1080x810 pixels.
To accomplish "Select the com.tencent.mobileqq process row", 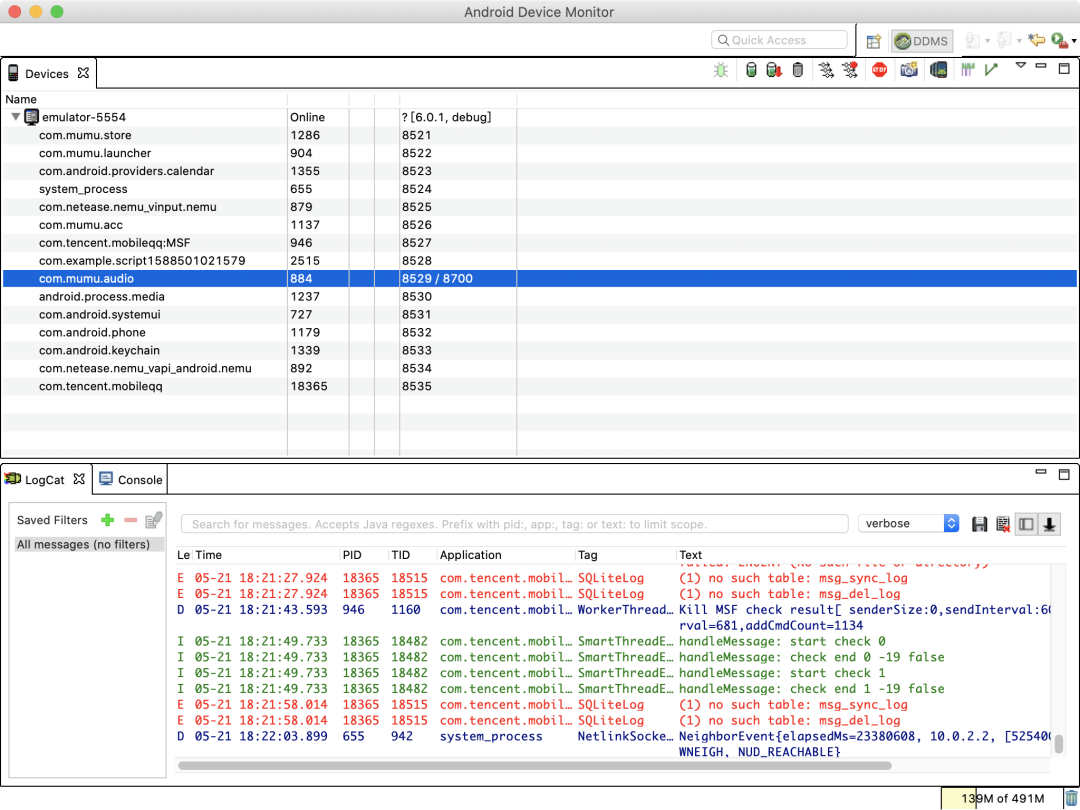I will [539, 386].
